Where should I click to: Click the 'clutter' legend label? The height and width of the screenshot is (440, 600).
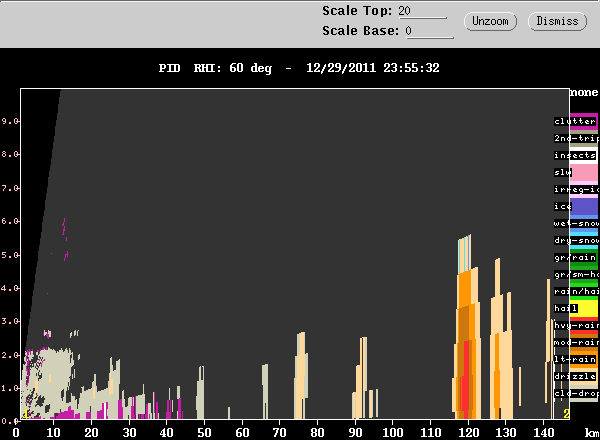575,121
